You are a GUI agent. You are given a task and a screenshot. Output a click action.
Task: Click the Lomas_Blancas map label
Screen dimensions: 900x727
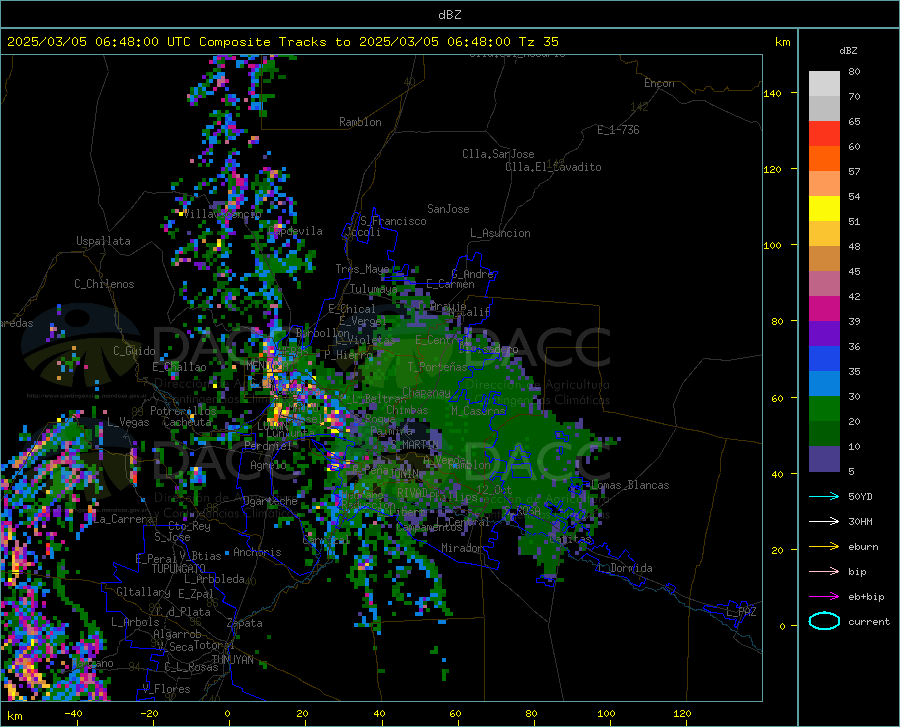[630, 485]
